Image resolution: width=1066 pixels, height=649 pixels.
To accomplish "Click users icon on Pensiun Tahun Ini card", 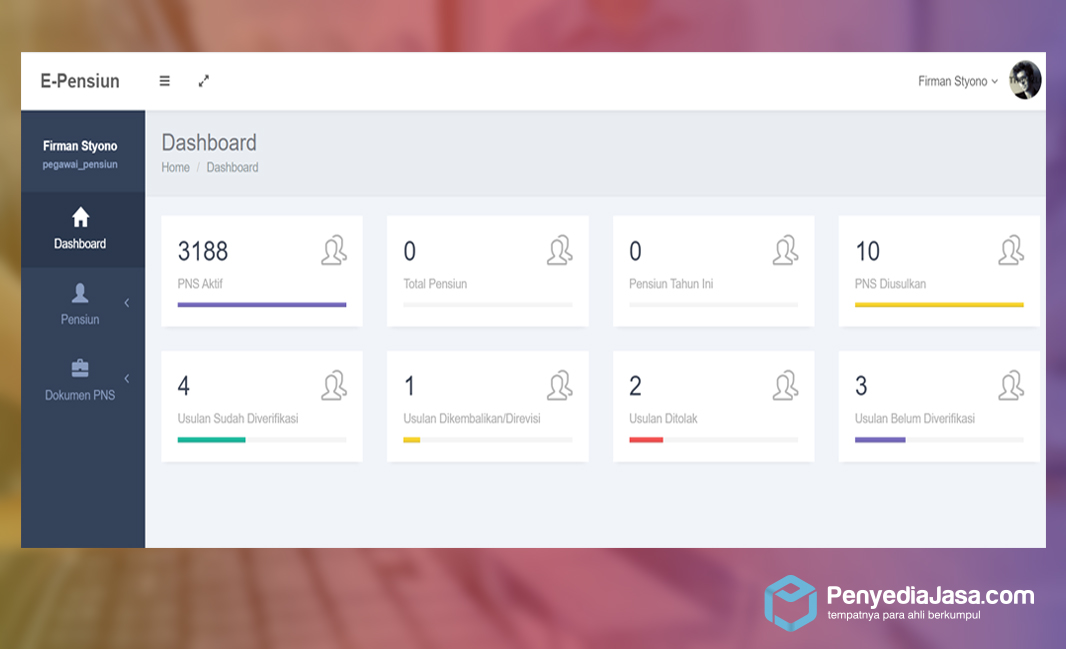I will point(785,250).
